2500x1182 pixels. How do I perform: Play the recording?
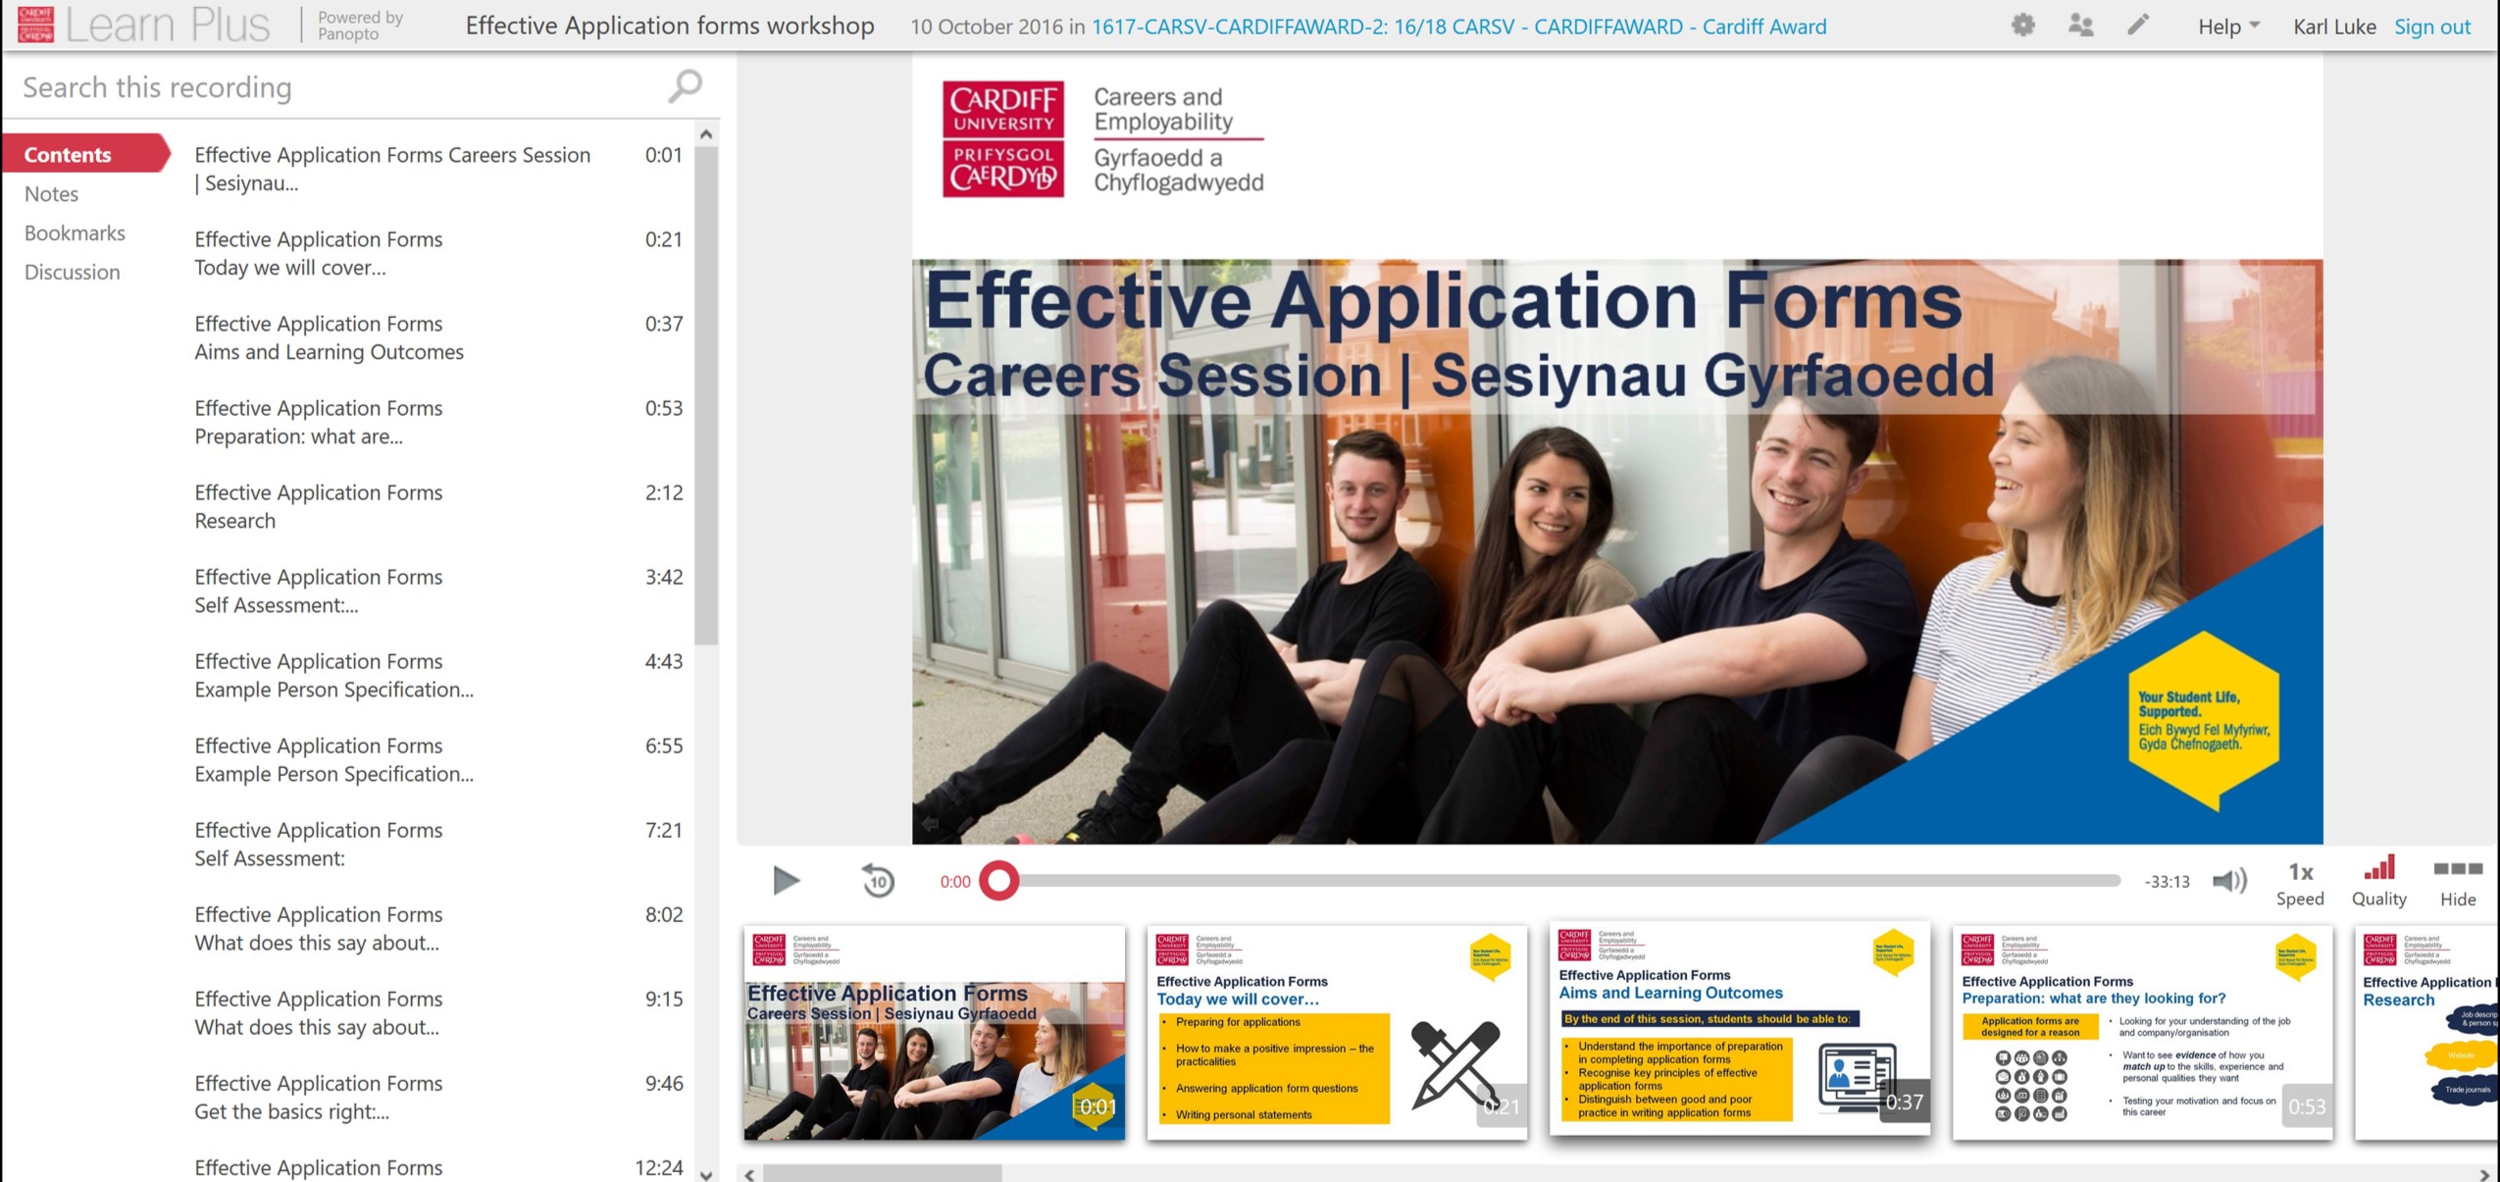coord(786,880)
